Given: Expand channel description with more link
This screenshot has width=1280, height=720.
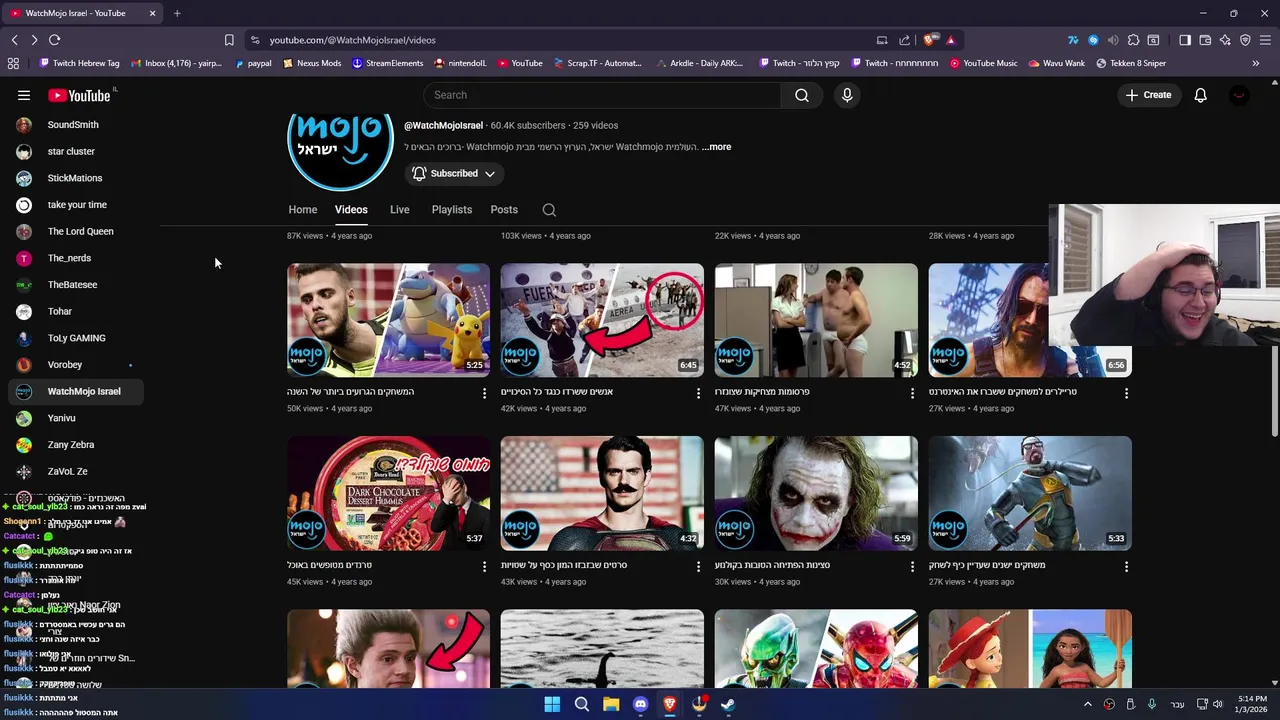Looking at the screenshot, I should point(717,147).
